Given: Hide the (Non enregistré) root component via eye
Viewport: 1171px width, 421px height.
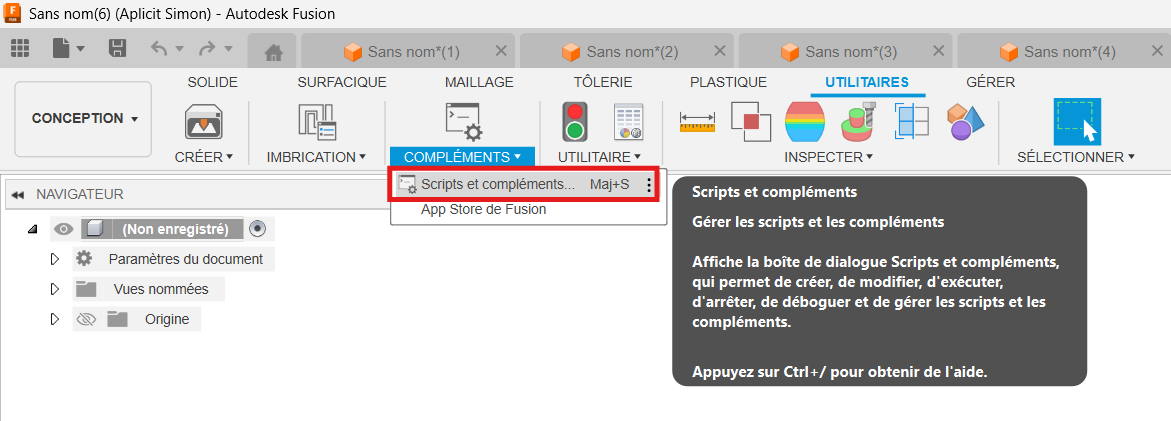Looking at the screenshot, I should click(x=64, y=229).
